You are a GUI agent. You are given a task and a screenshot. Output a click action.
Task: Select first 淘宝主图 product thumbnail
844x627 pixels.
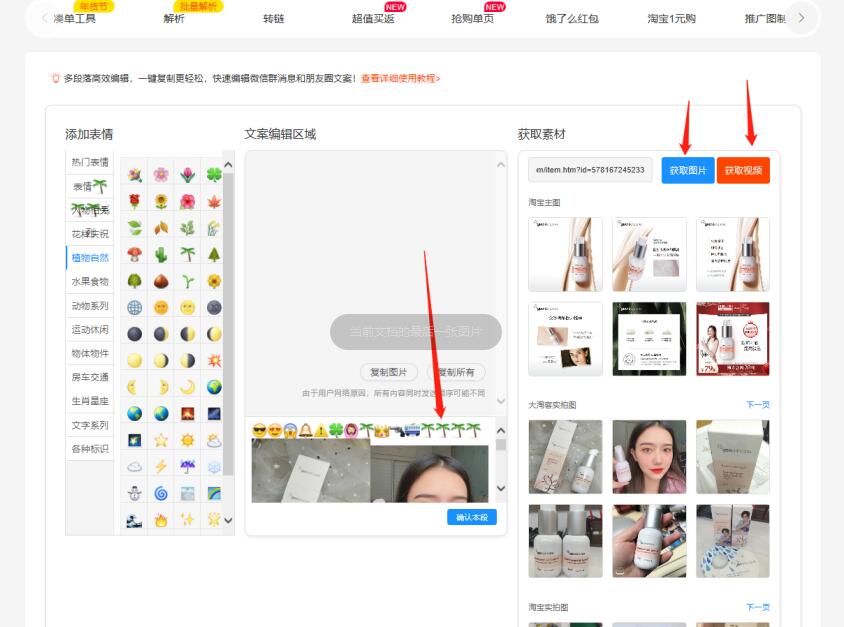[x=565, y=255]
